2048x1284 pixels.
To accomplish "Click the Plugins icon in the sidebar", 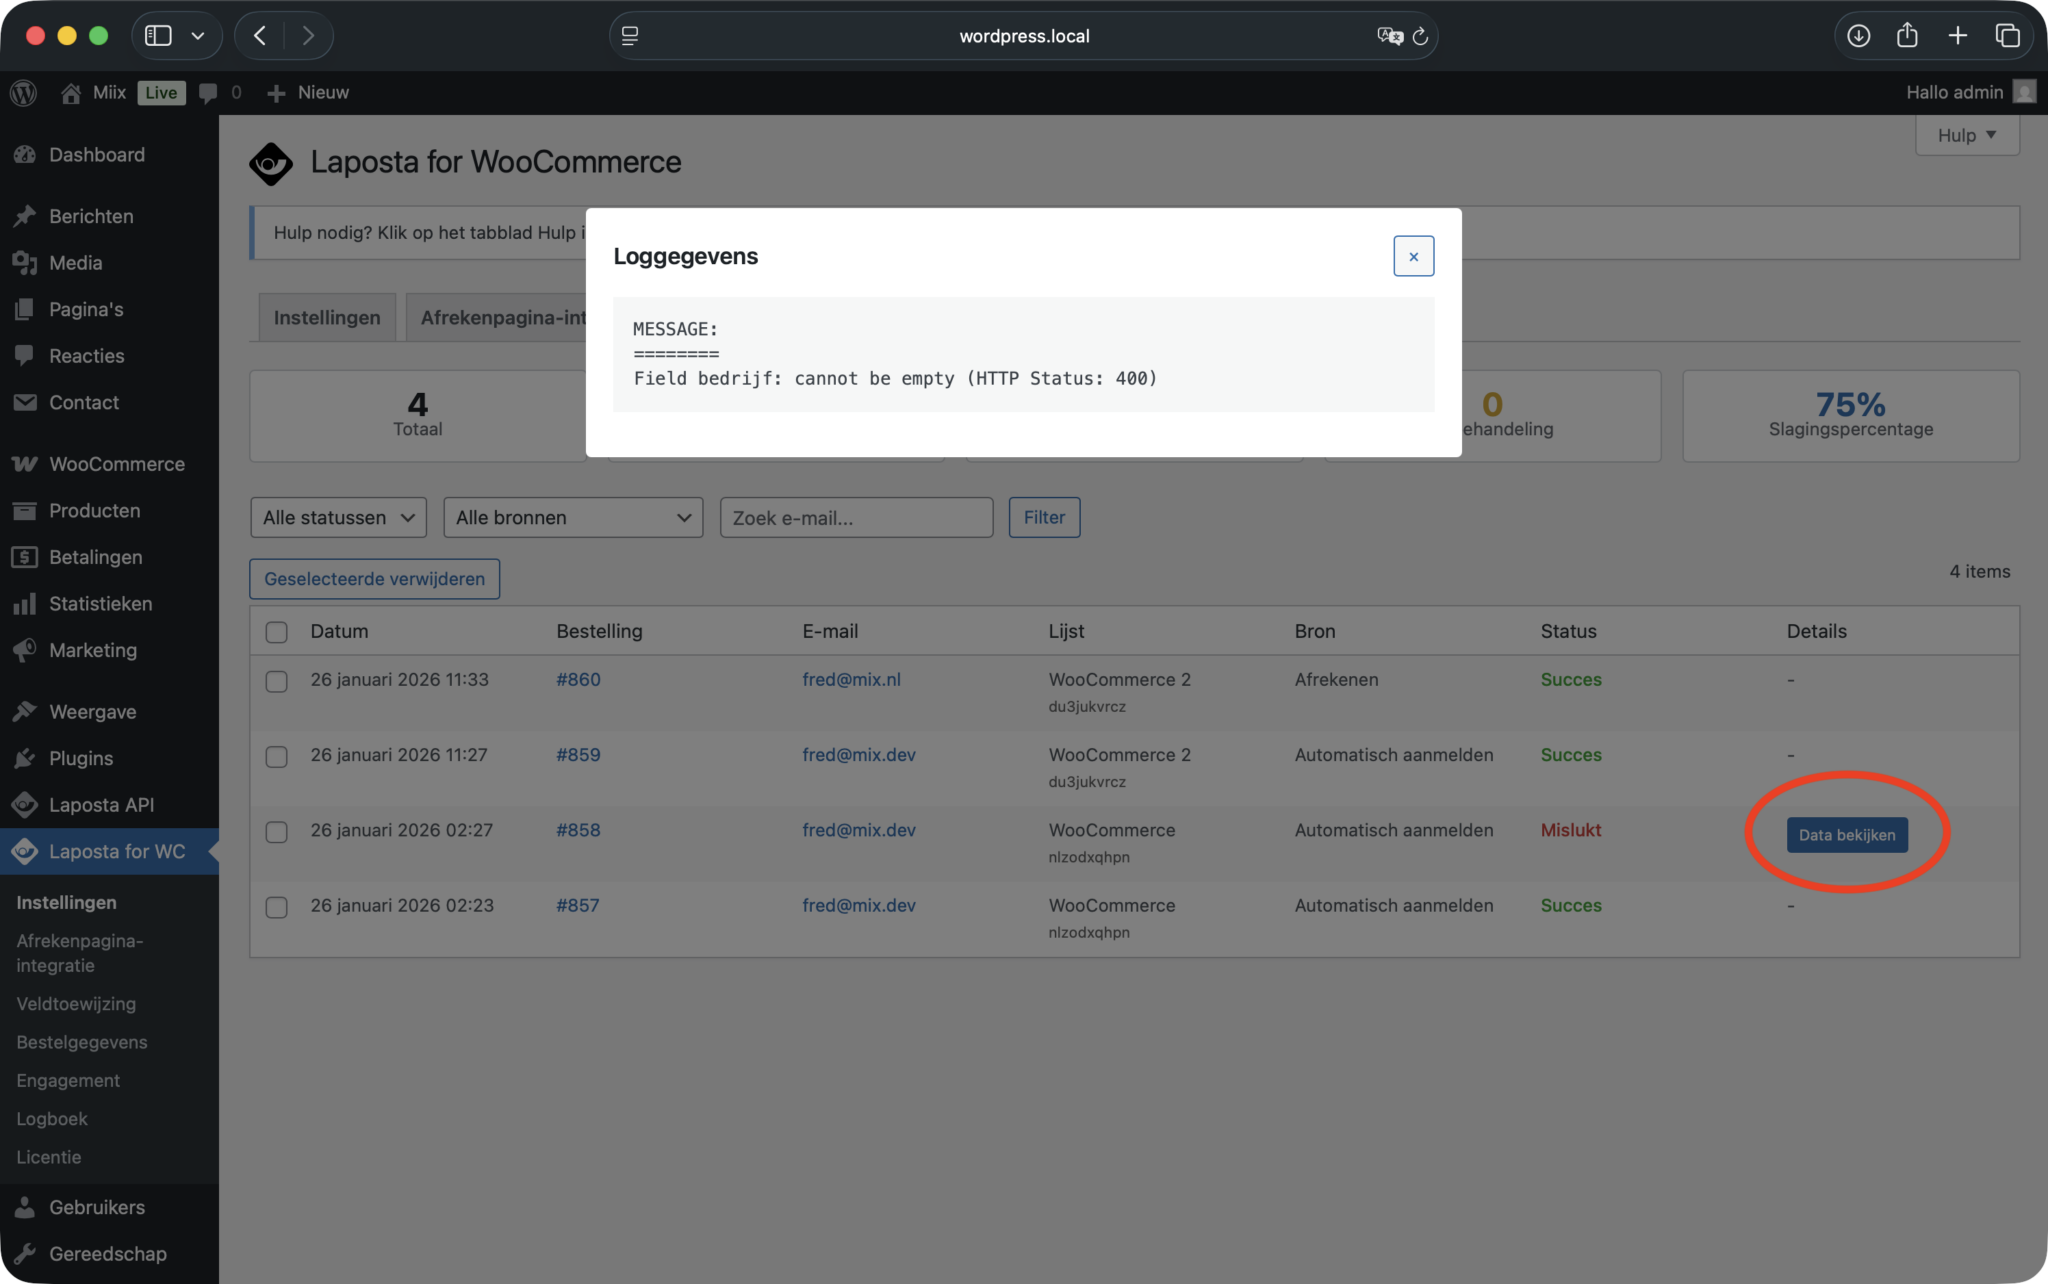I will click(x=25, y=758).
